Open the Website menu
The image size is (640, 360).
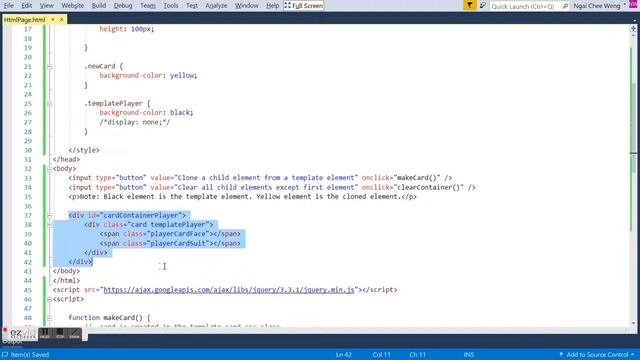click(x=73, y=5)
